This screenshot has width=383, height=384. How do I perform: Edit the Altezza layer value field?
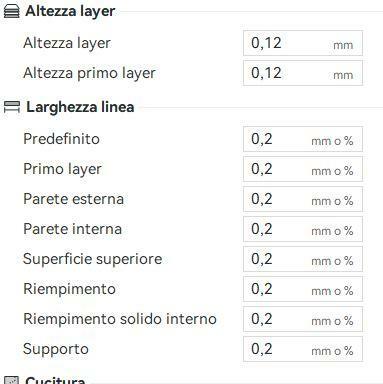tap(303, 43)
